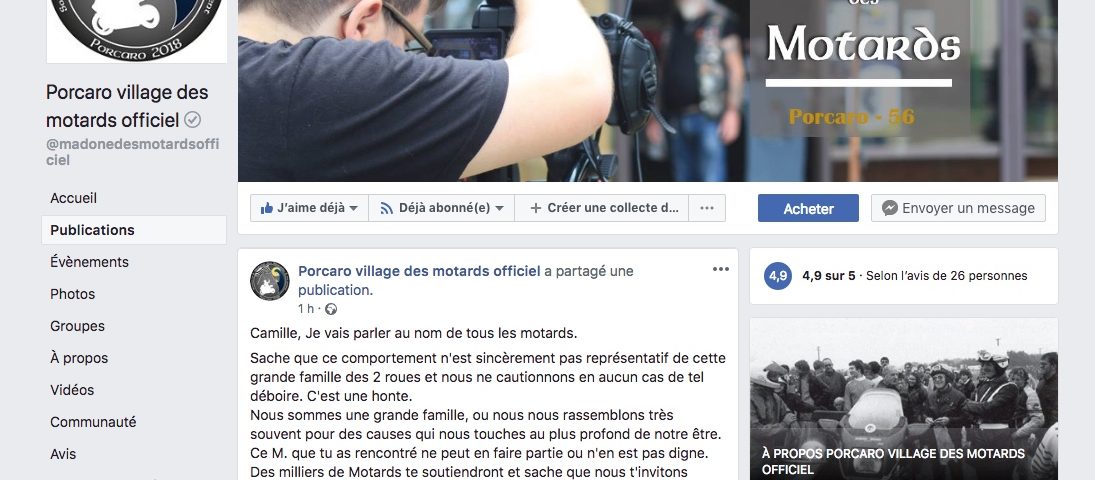This screenshot has width=1095, height=480.
Task: Click the public globe icon on post
Action: click(331, 309)
